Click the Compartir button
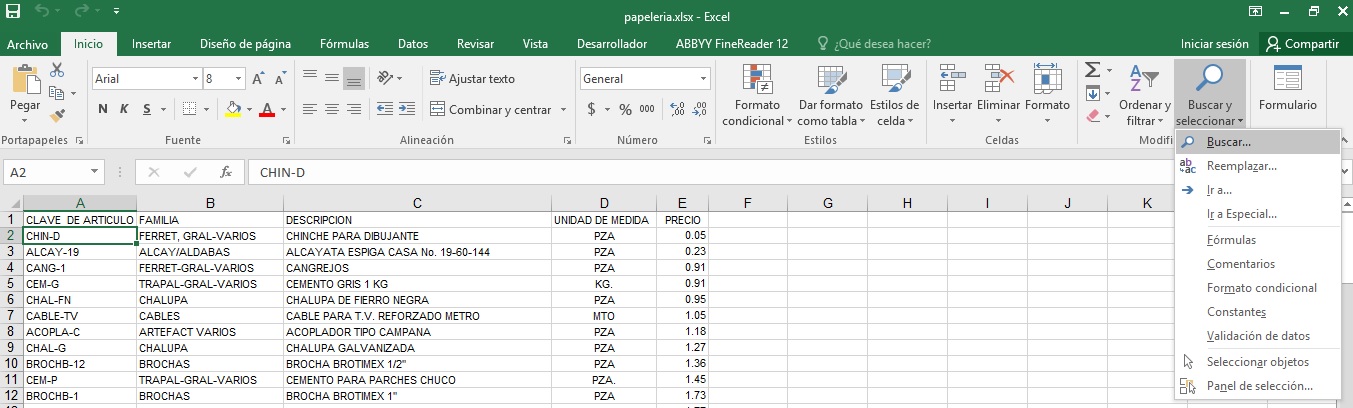1353x408 pixels. [1301, 44]
